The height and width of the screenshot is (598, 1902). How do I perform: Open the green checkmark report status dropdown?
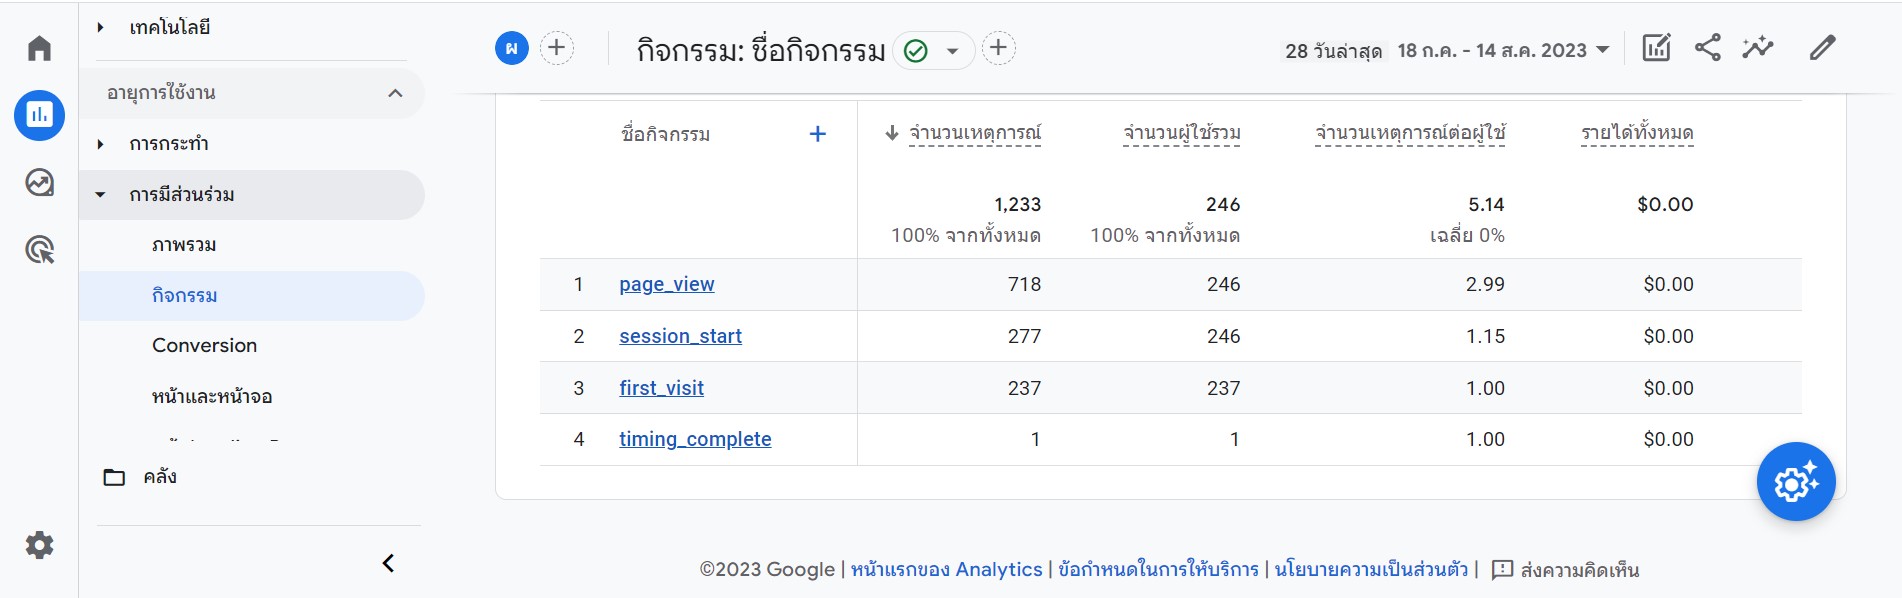tap(933, 50)
